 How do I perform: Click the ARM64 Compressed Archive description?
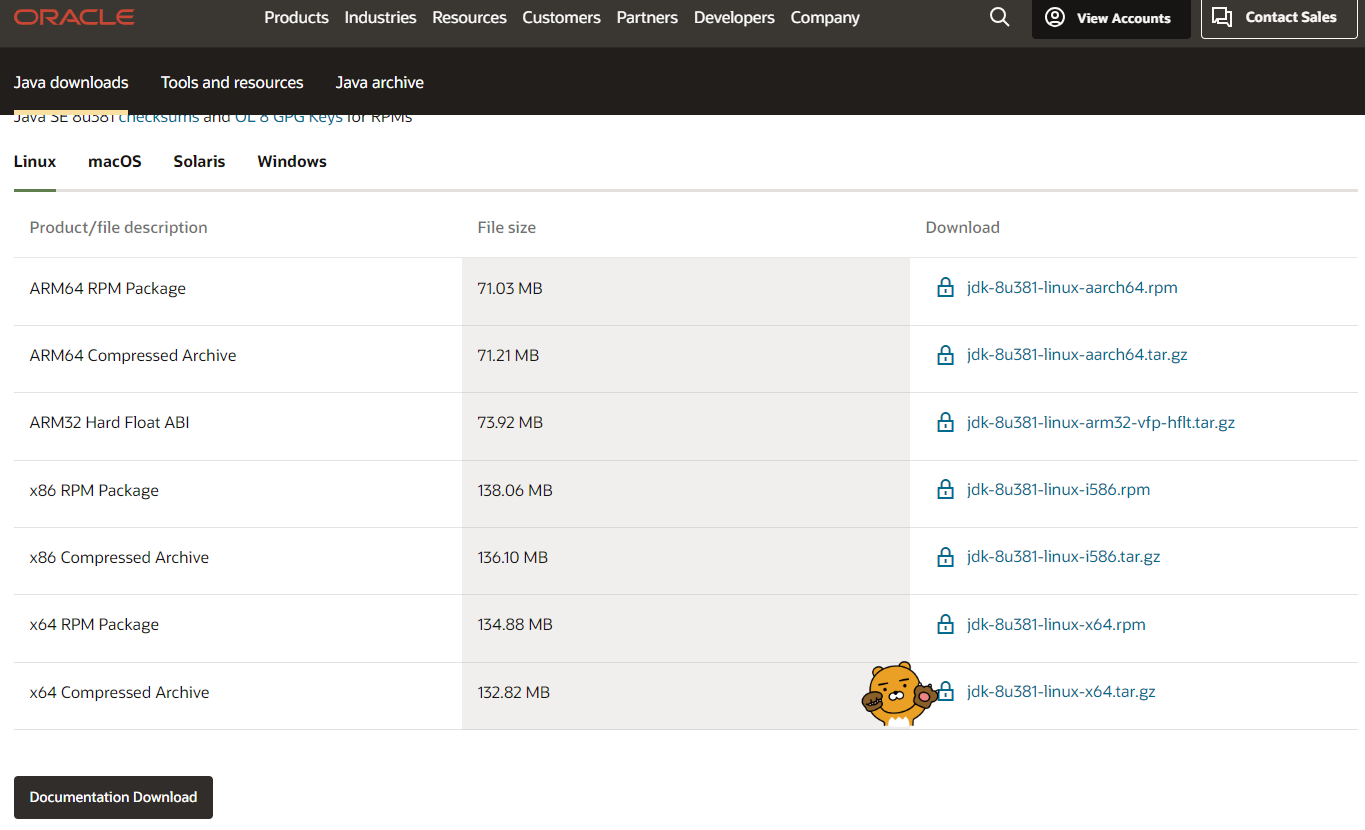(133, 355)
